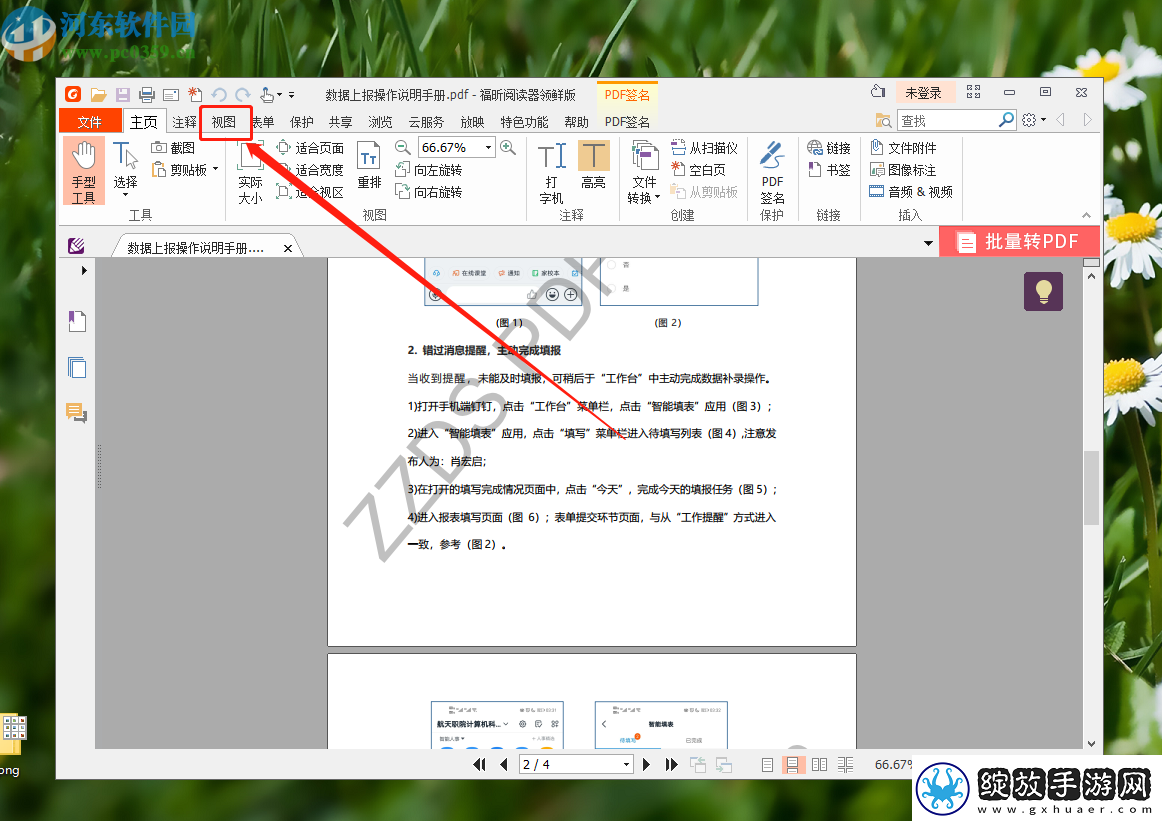Switch to the 共享 ribbon tab
This screenshot has width=1162, height=821.
click(340, 122)
